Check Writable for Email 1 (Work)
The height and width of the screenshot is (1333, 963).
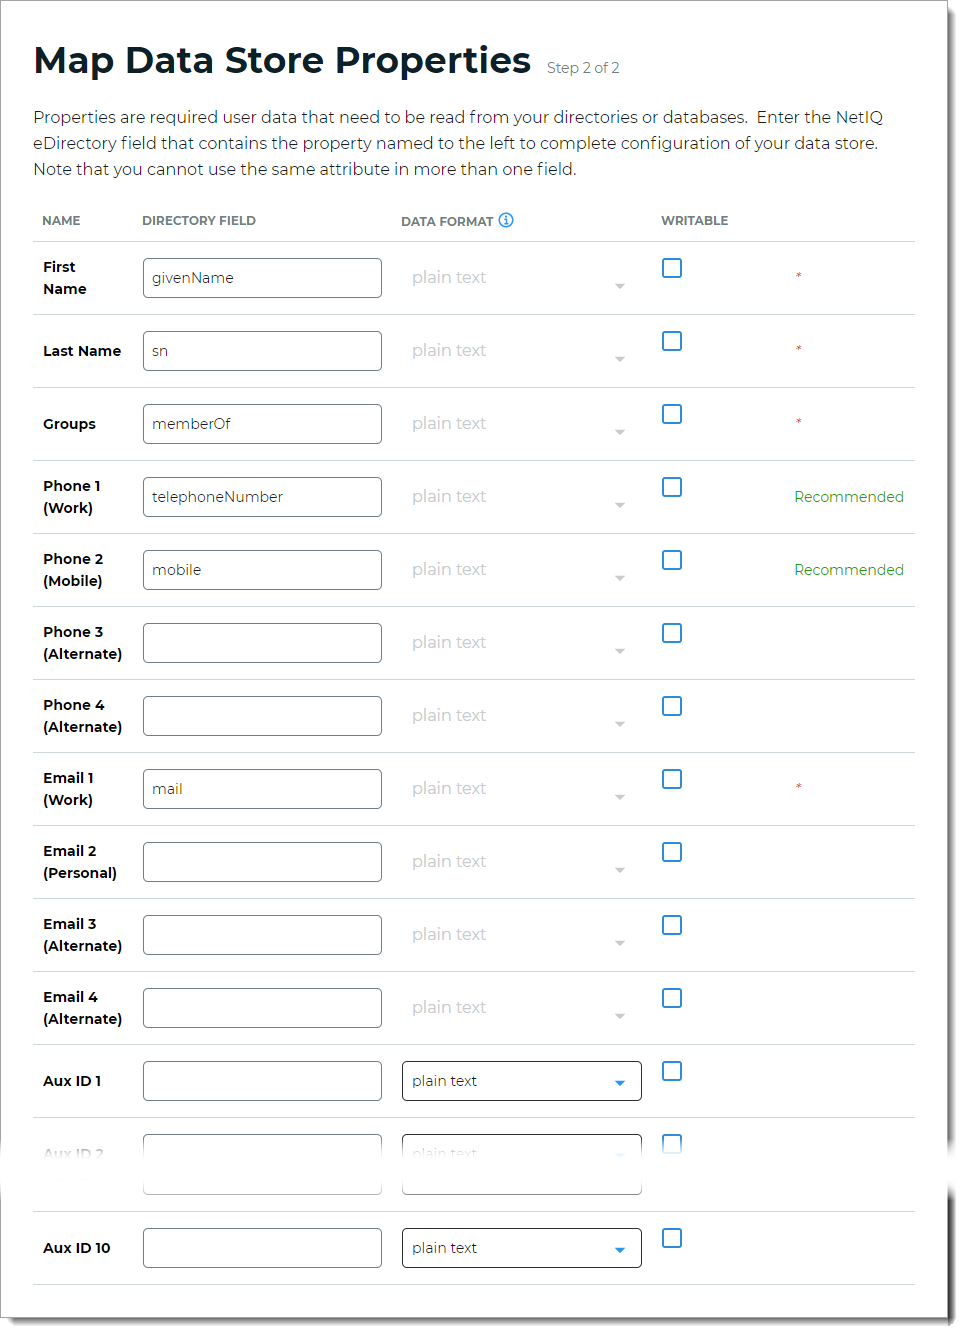click(671, 779)
